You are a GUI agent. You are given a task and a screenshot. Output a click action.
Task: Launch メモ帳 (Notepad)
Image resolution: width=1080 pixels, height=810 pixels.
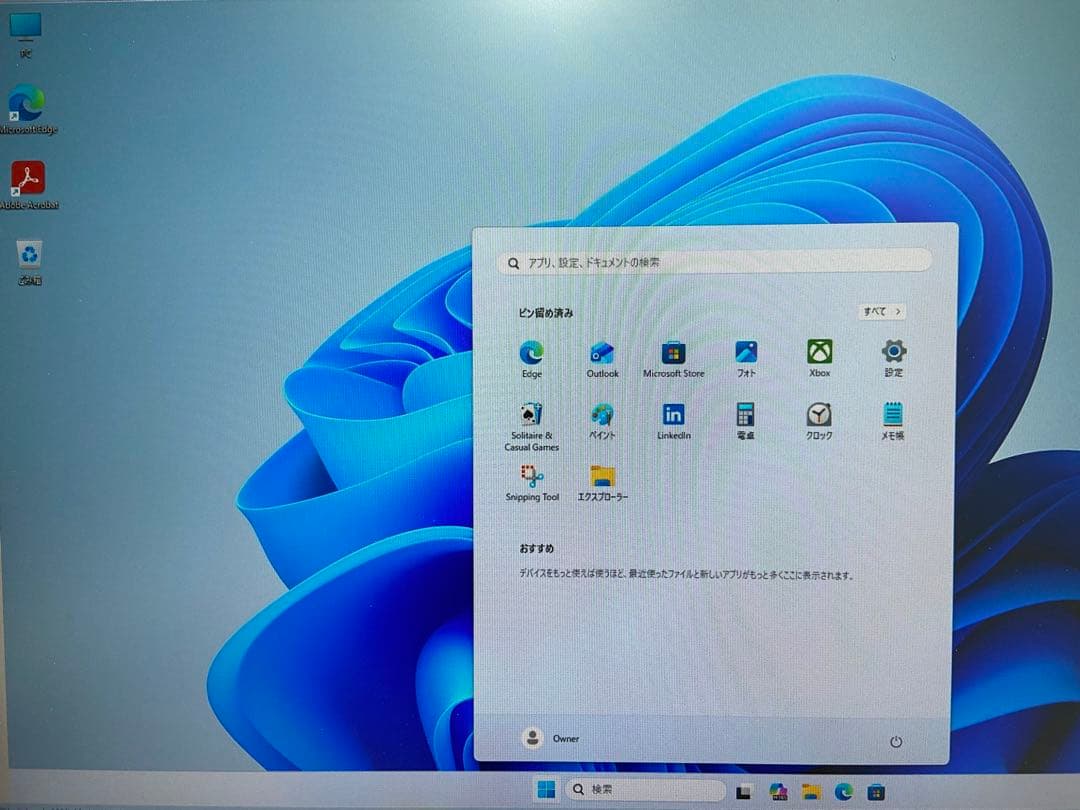click(890, 415)
